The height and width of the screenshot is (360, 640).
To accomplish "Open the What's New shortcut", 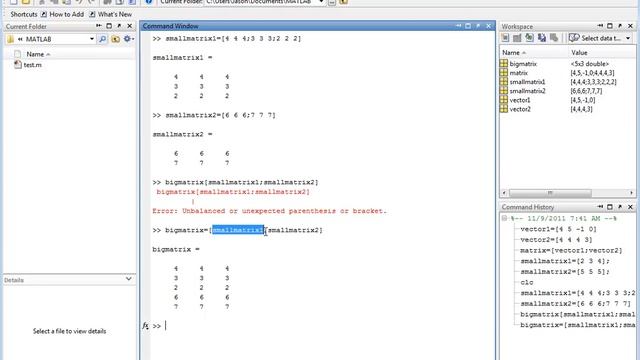I will click(x=115, y=14).
